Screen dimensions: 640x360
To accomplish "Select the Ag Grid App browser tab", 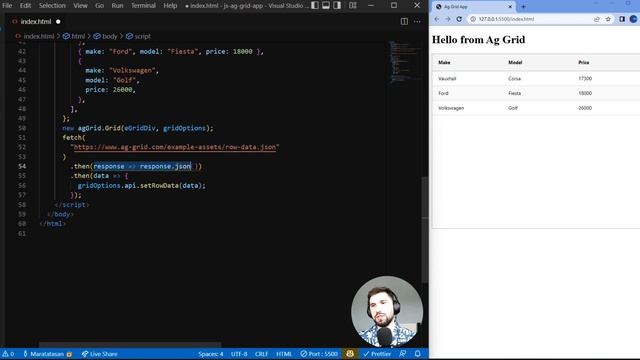I will (473, 7).
